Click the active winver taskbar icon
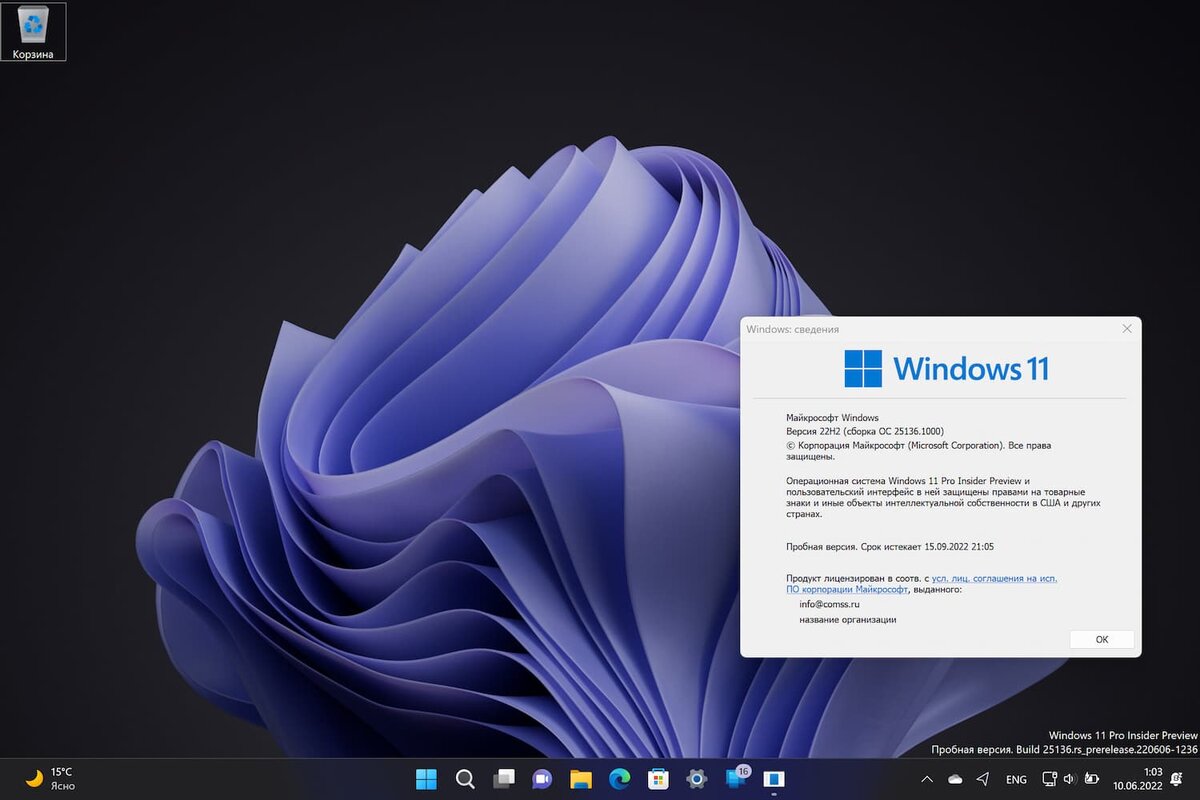1200x800 pixels. pos(774,779)
